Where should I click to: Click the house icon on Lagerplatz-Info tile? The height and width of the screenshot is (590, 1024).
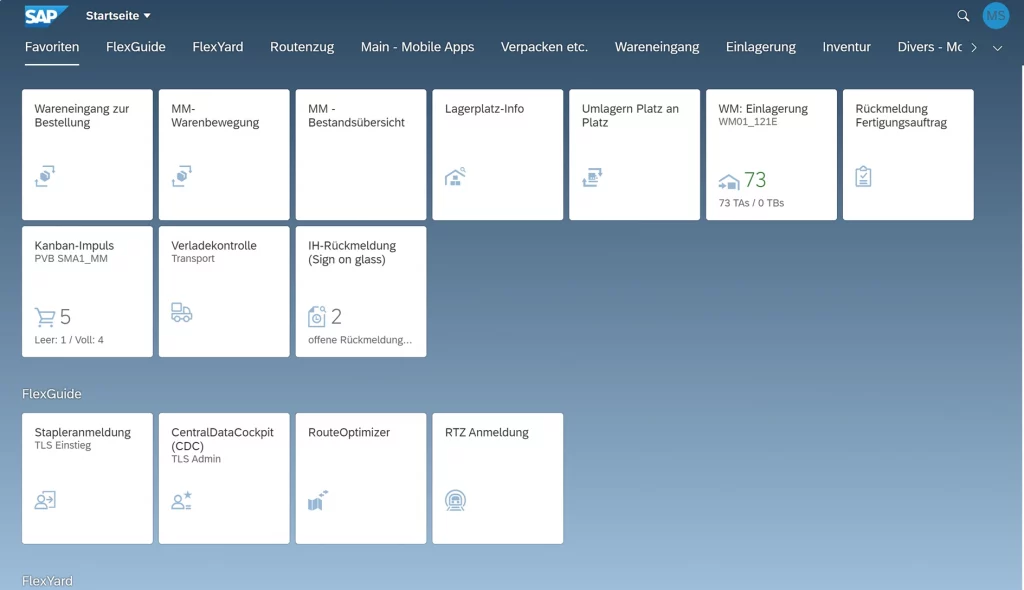pyautogui.click(x=455, y=177)
